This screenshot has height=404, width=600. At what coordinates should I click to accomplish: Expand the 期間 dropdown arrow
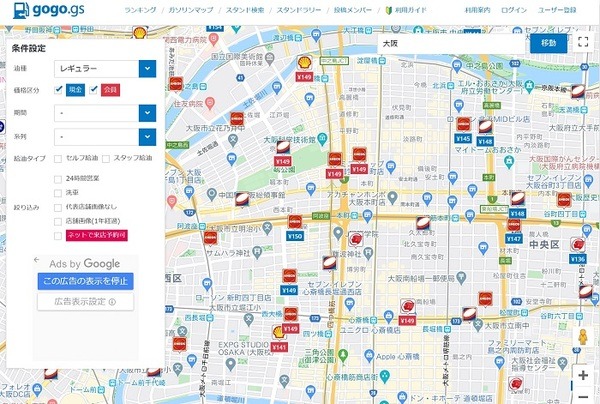click(x=147, y=113)
